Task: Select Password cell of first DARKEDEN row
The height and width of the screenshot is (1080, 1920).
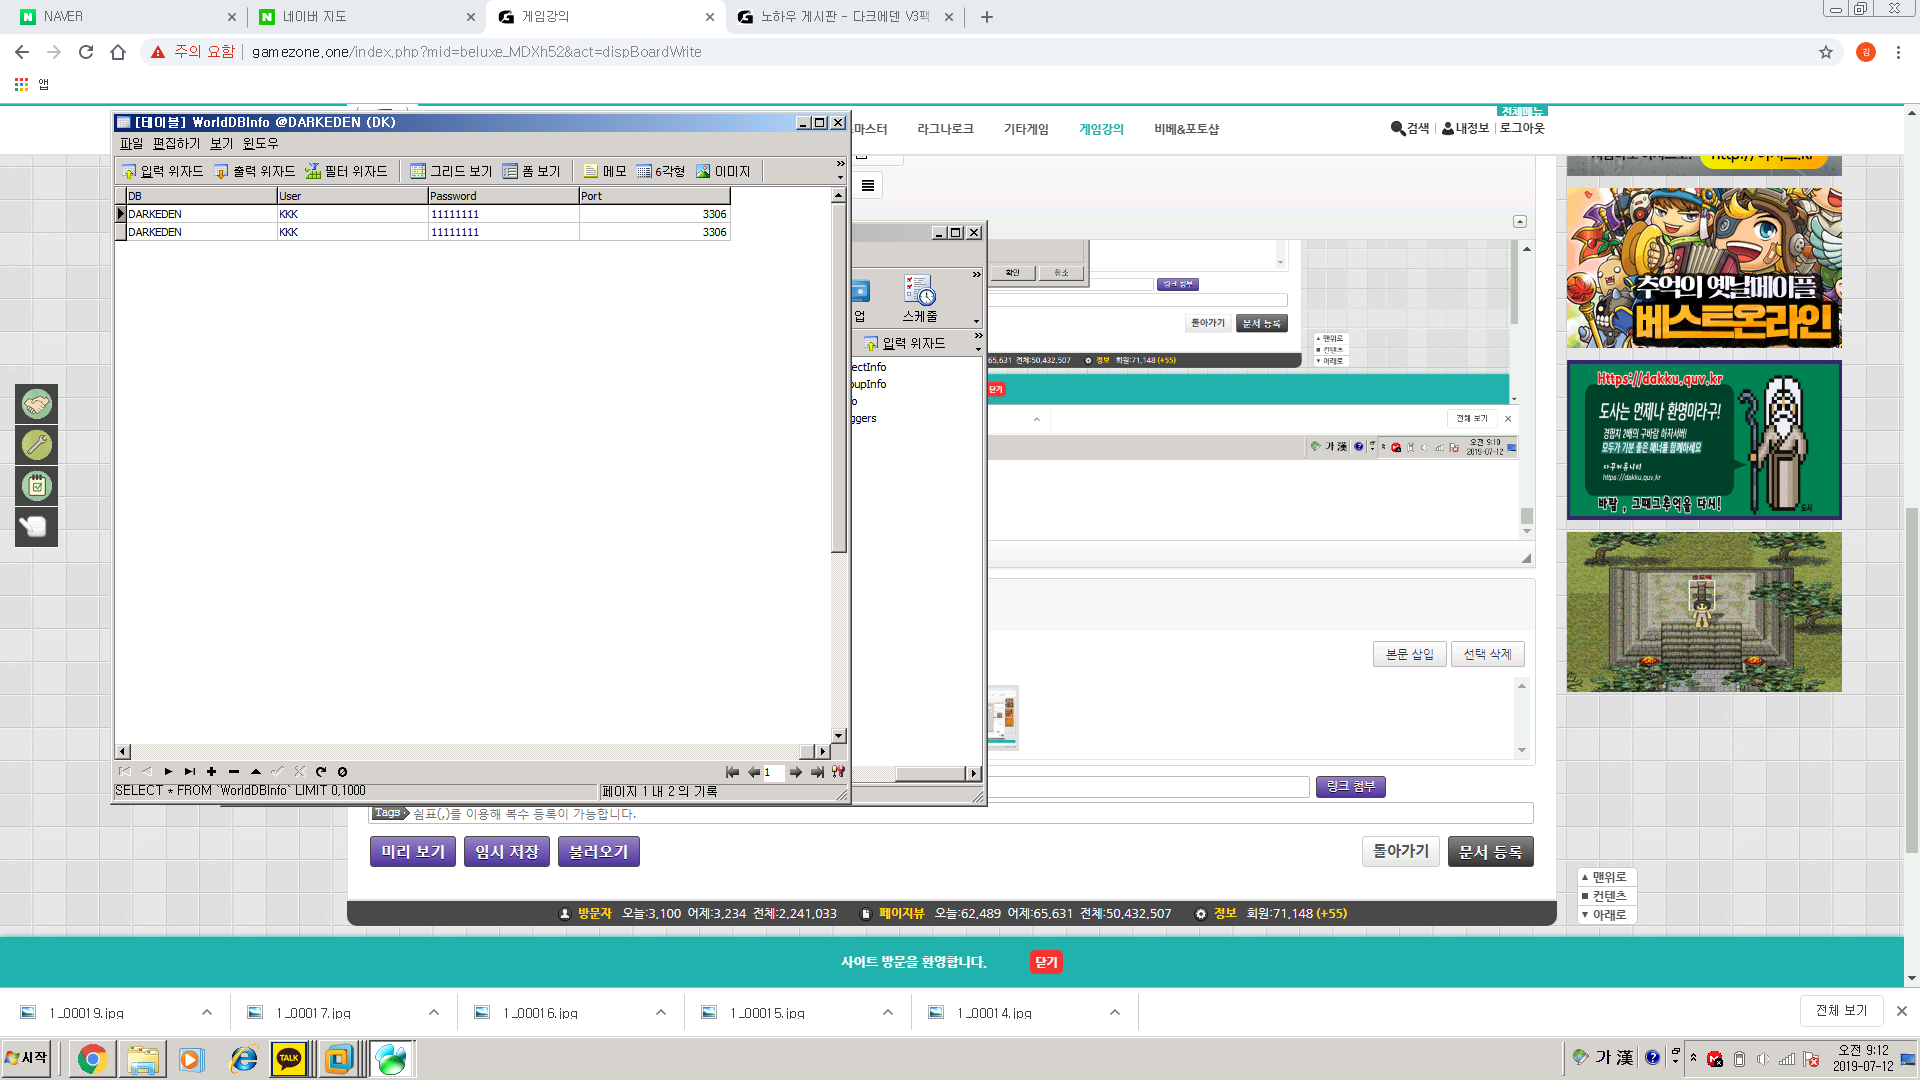Action: [x=503, y=214]
